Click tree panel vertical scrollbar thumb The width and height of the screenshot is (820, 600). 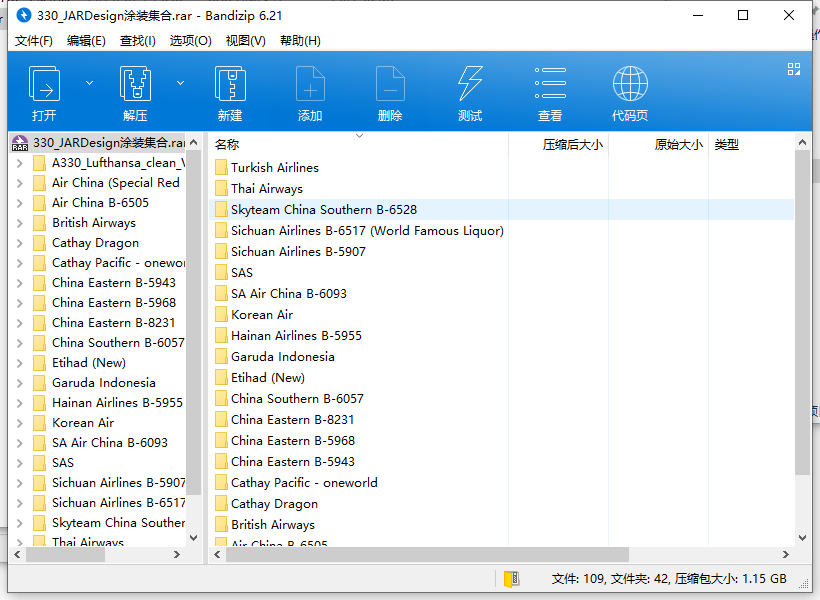tap(193, 322)
